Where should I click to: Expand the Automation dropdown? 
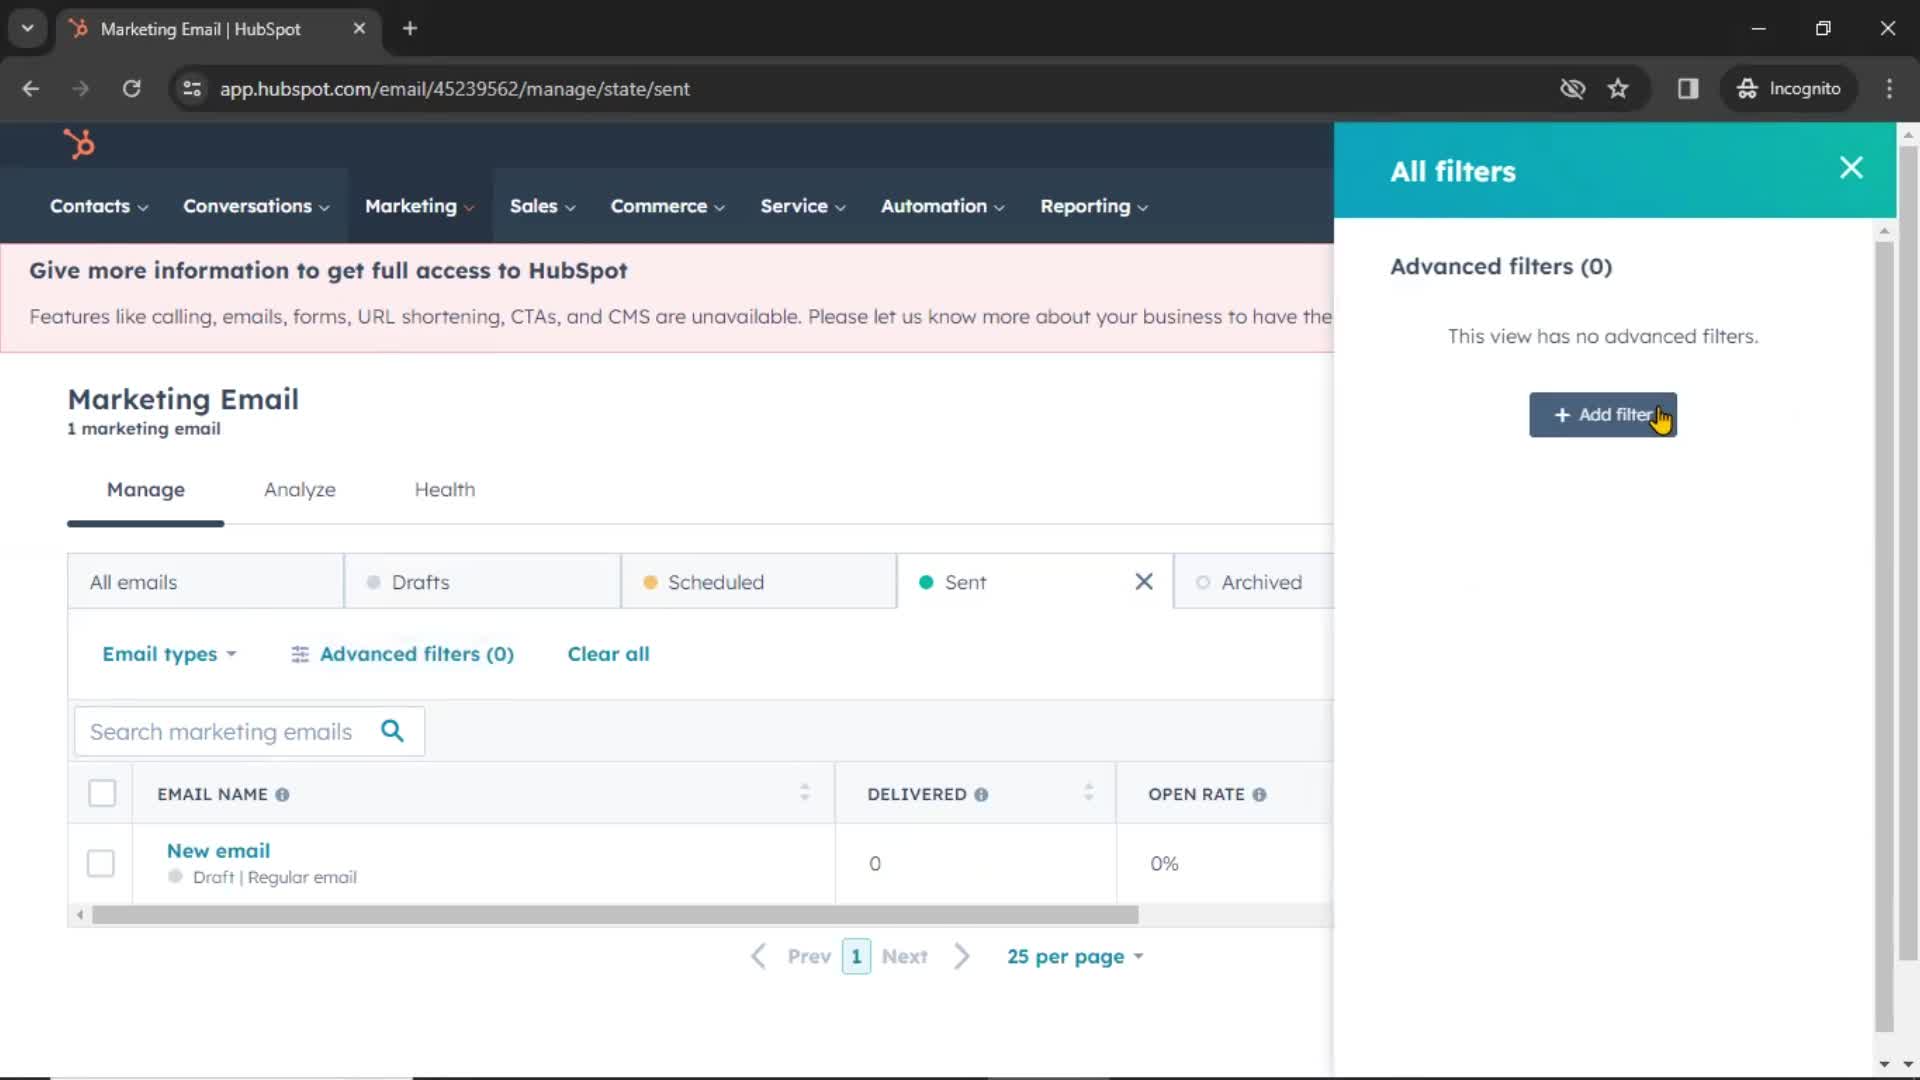point(942,206)
